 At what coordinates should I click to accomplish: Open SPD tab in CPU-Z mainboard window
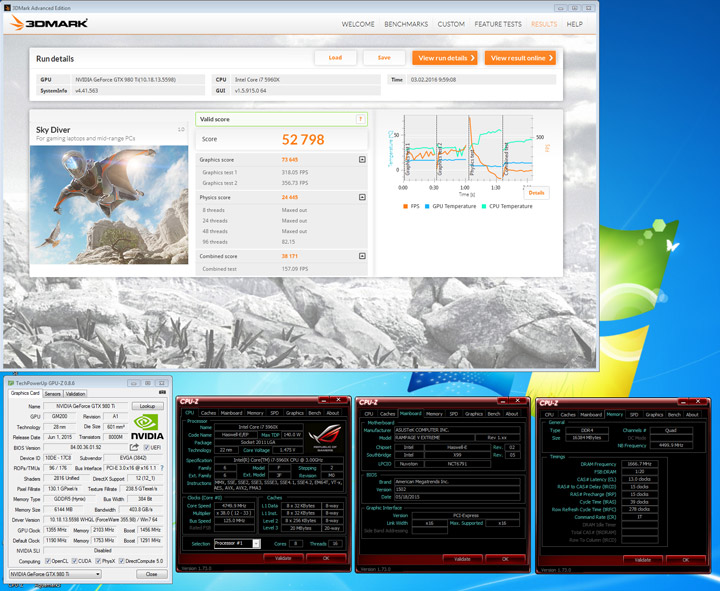[454, 413]
